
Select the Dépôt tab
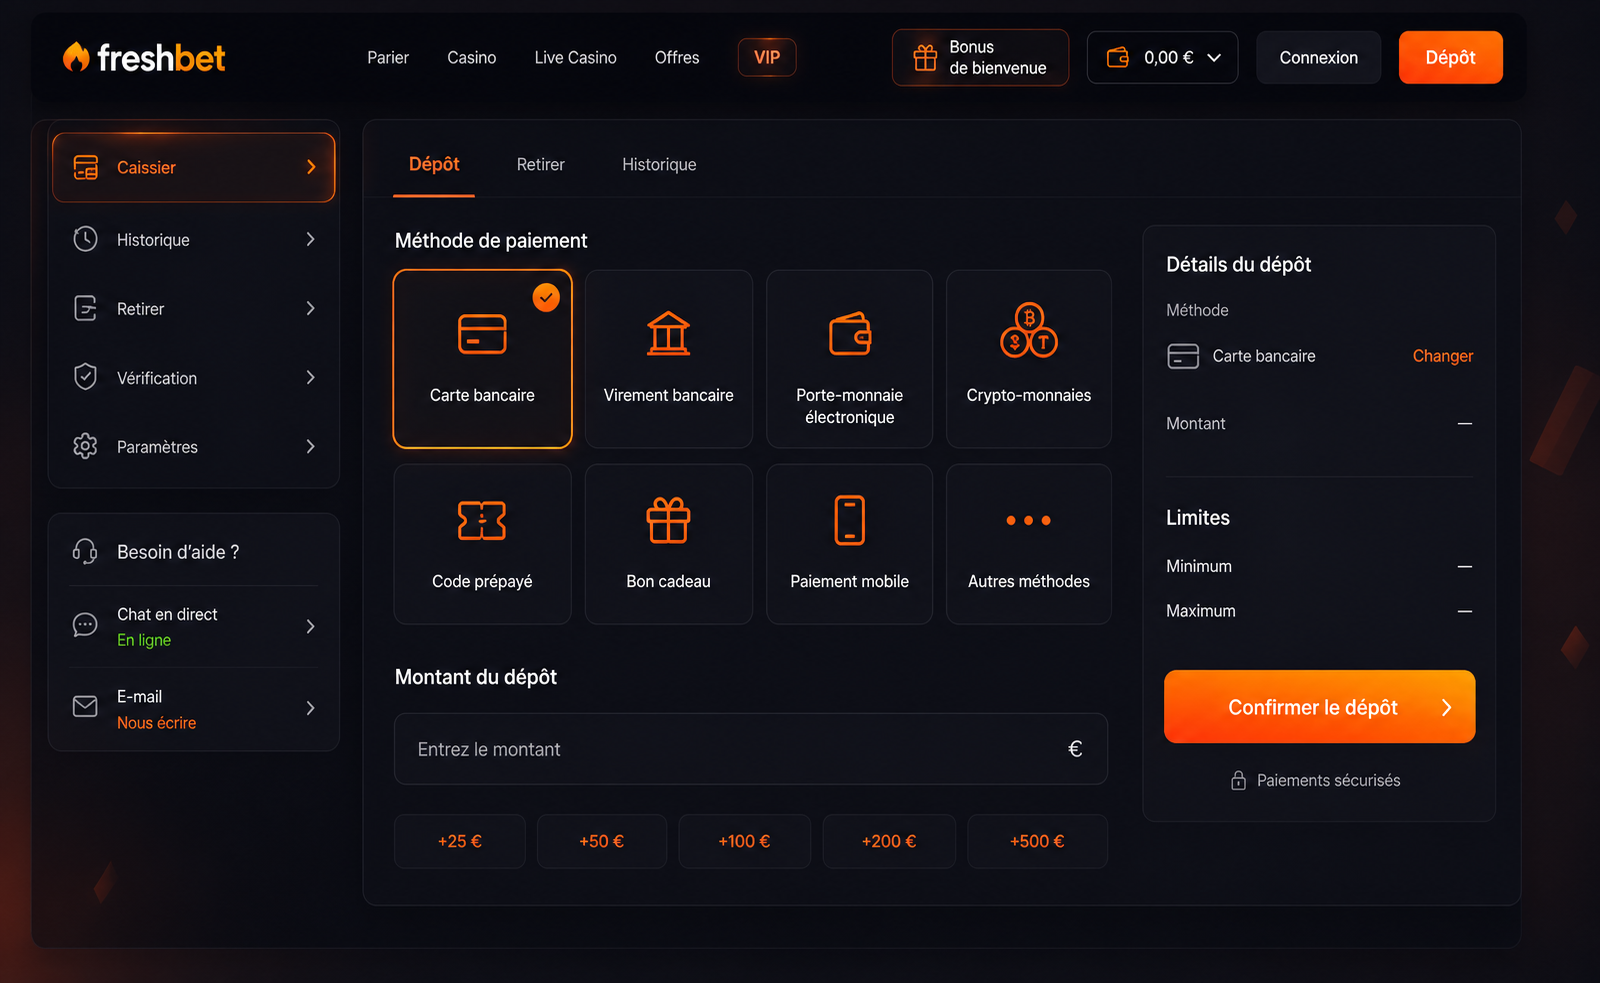(x=434, y=164)
